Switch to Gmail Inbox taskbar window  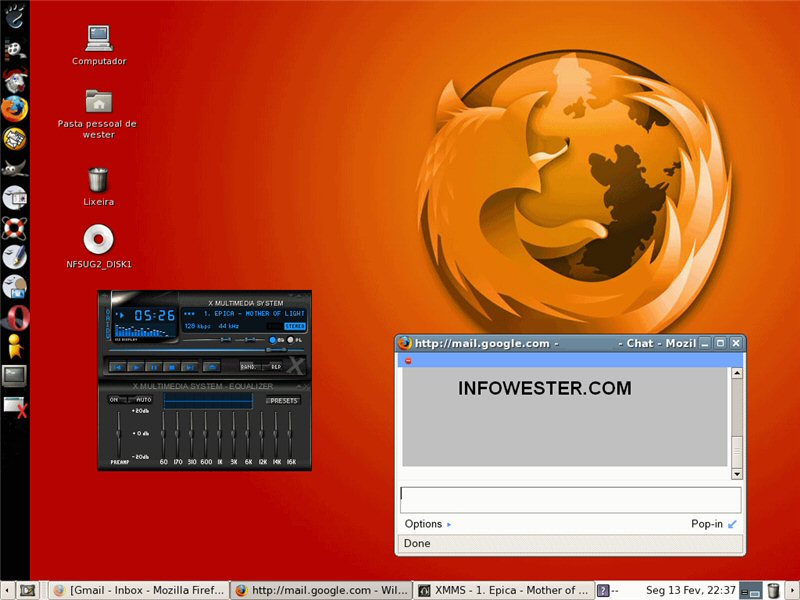139,590
